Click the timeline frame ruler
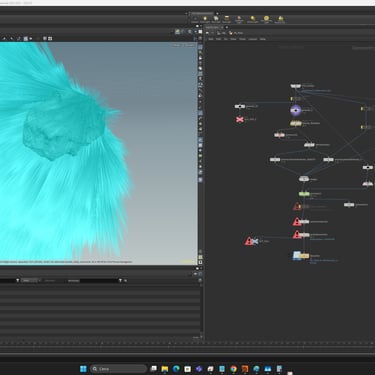Viewport: 375px width, 375px height. click(187, 343)
